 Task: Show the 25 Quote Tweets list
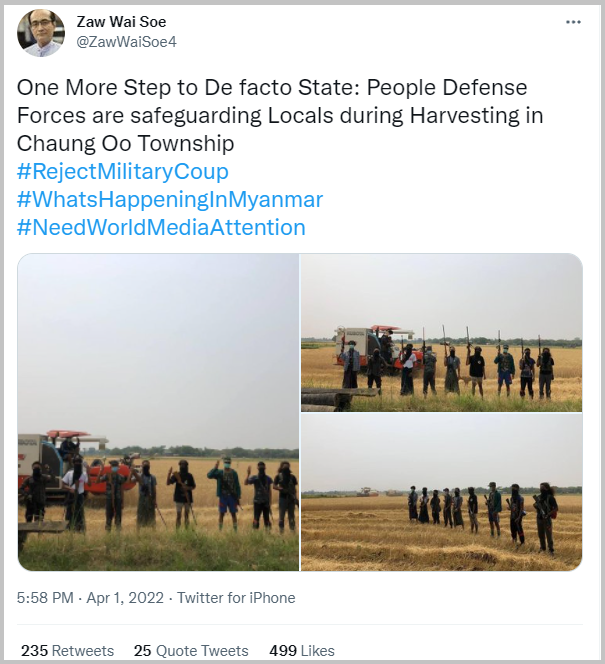tap(191, 650)
